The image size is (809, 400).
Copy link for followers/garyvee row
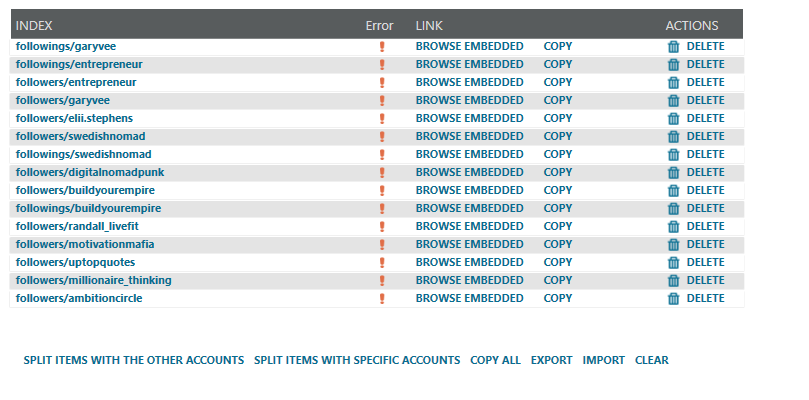coord(558,101)
